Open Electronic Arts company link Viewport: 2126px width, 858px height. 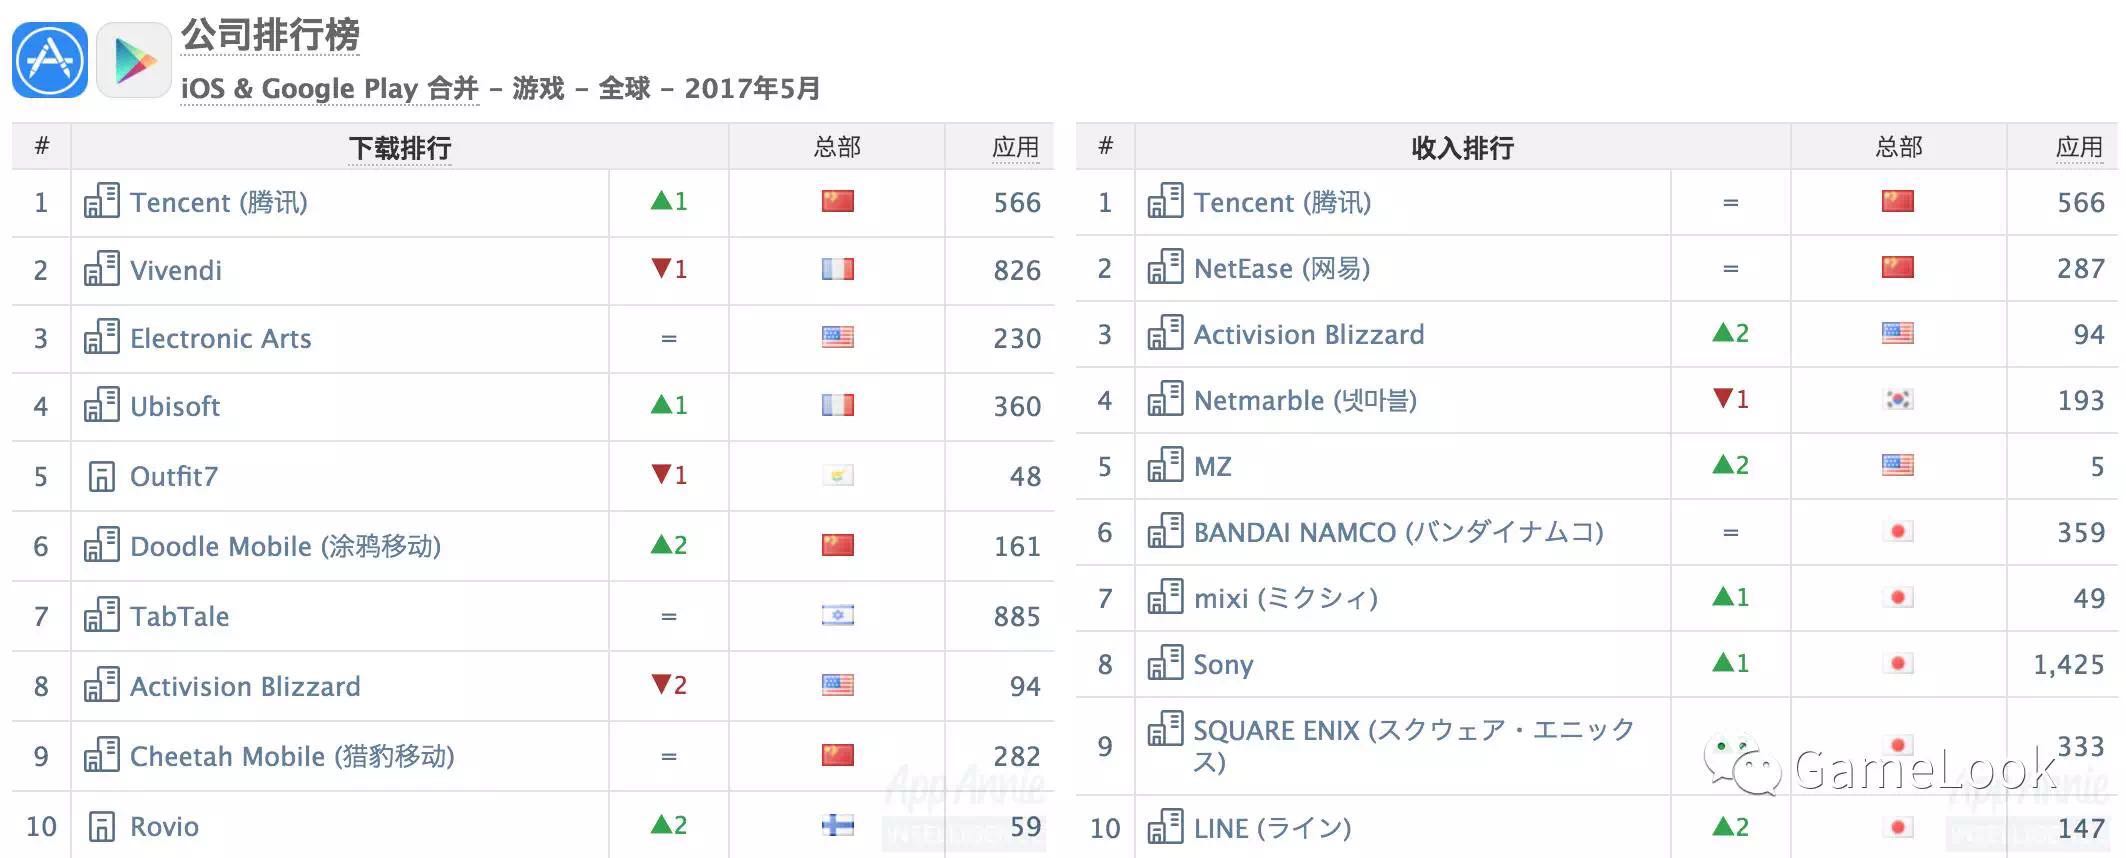pos(221,338)
